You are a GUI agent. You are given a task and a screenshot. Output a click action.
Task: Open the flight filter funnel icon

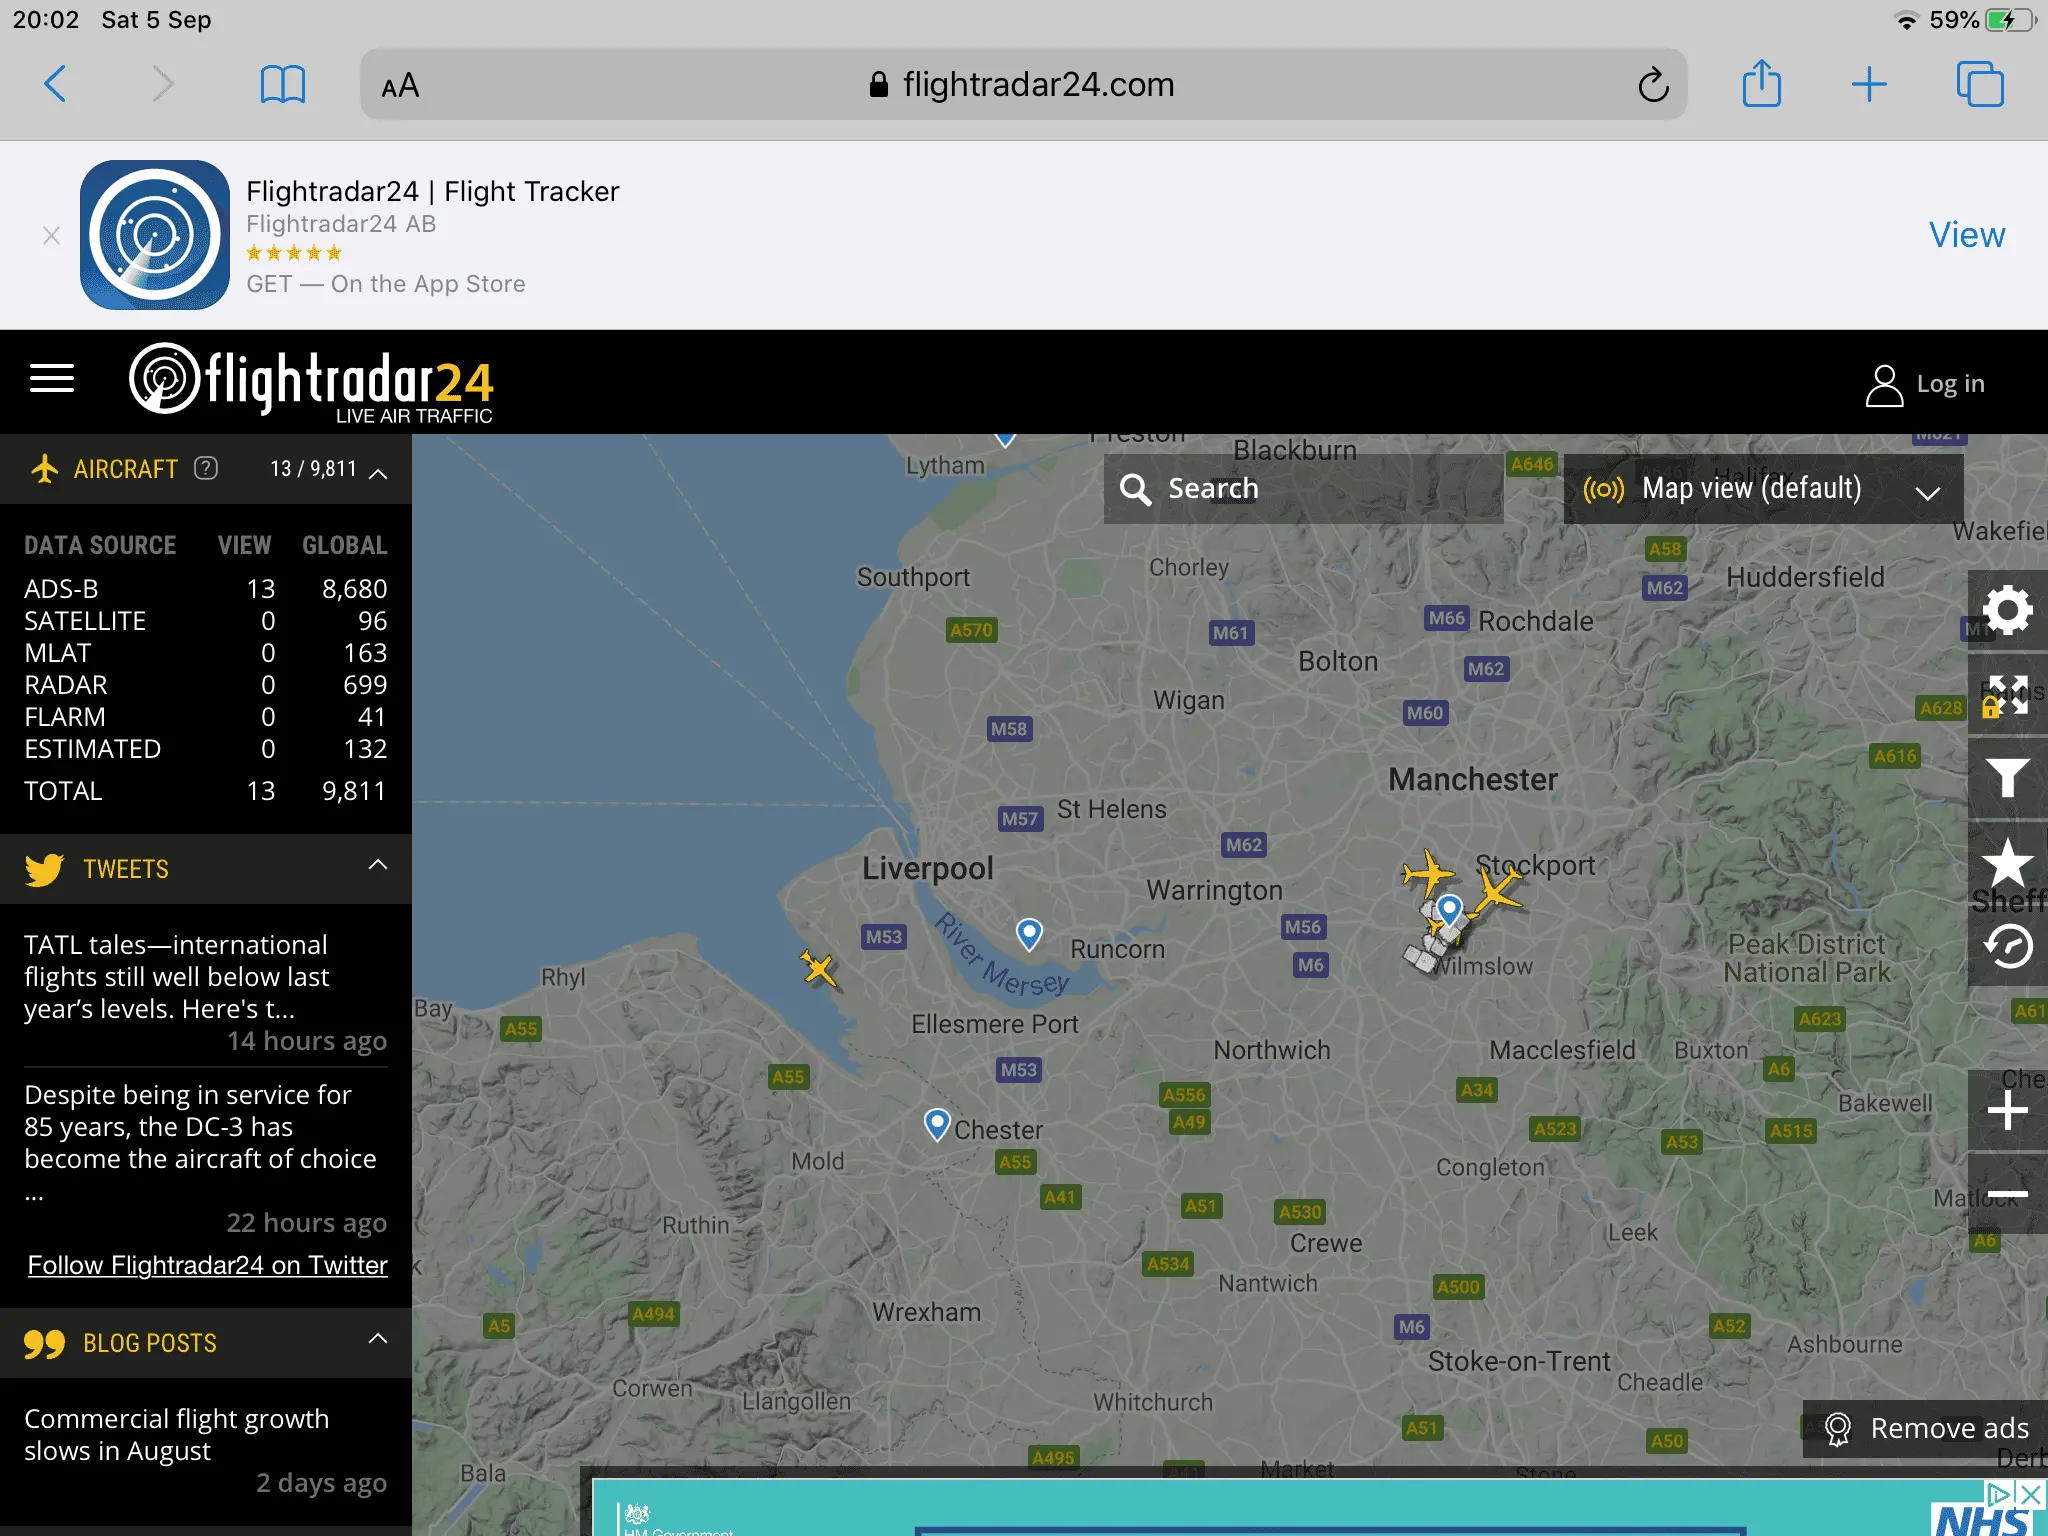pyautogui.click(x=2007, y=778)
